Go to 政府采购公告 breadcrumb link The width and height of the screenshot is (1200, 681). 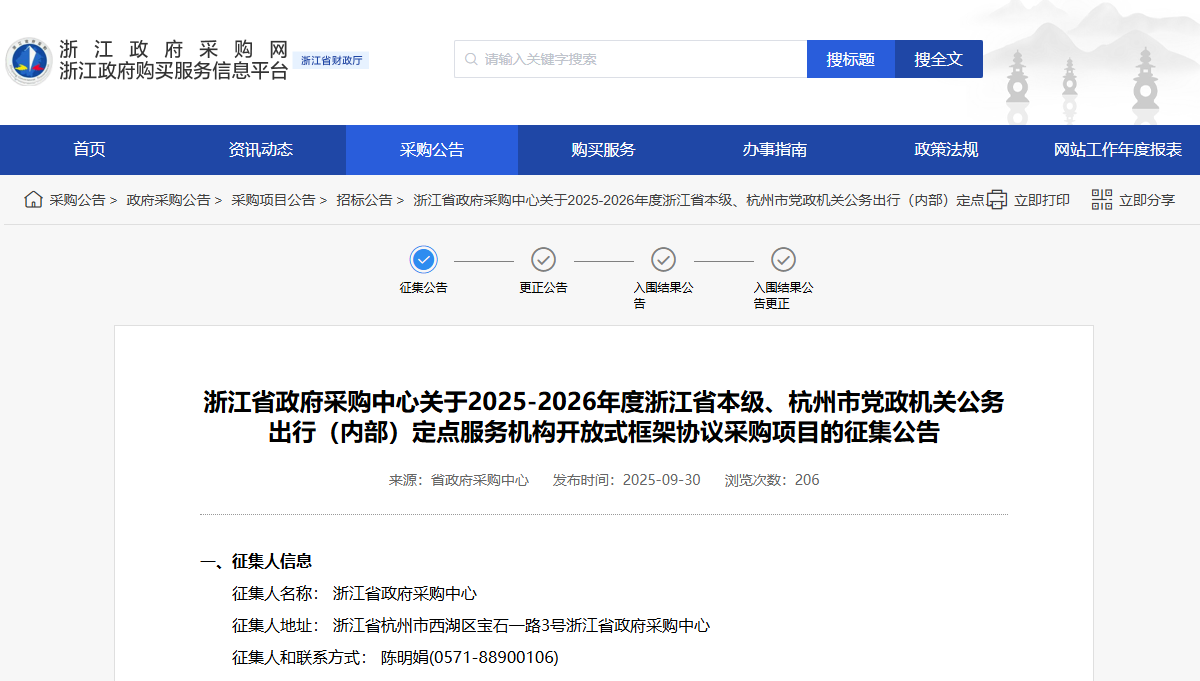tap(168, 200)
